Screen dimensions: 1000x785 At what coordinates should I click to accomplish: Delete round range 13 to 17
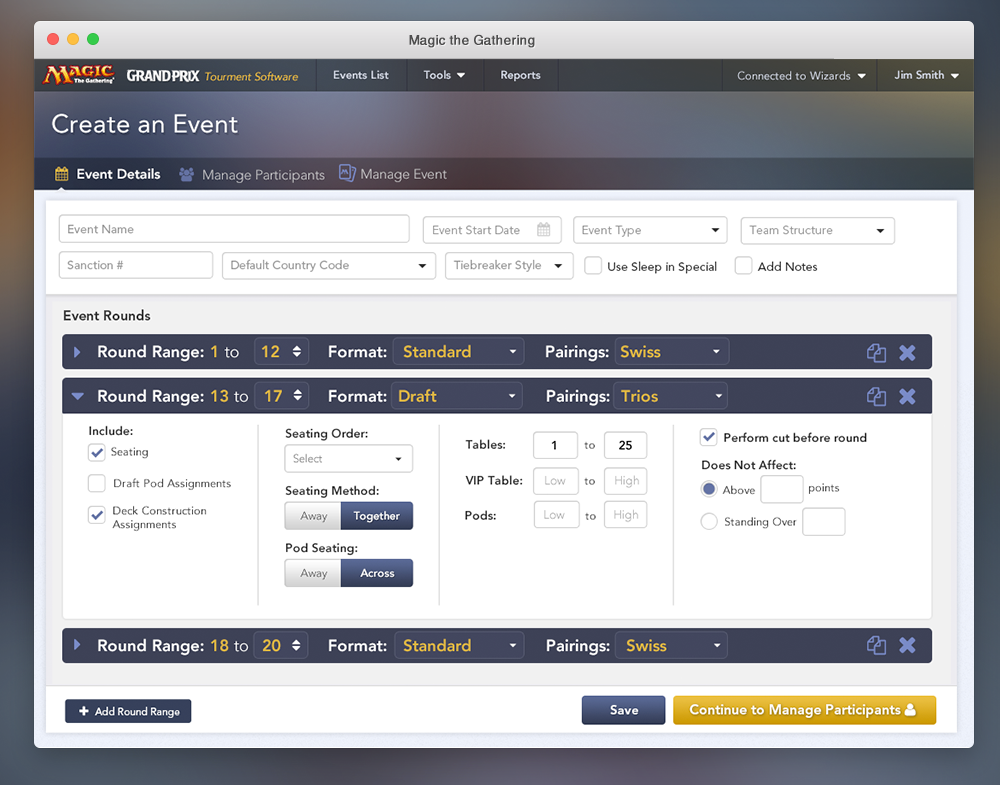(x=907, y=397)
